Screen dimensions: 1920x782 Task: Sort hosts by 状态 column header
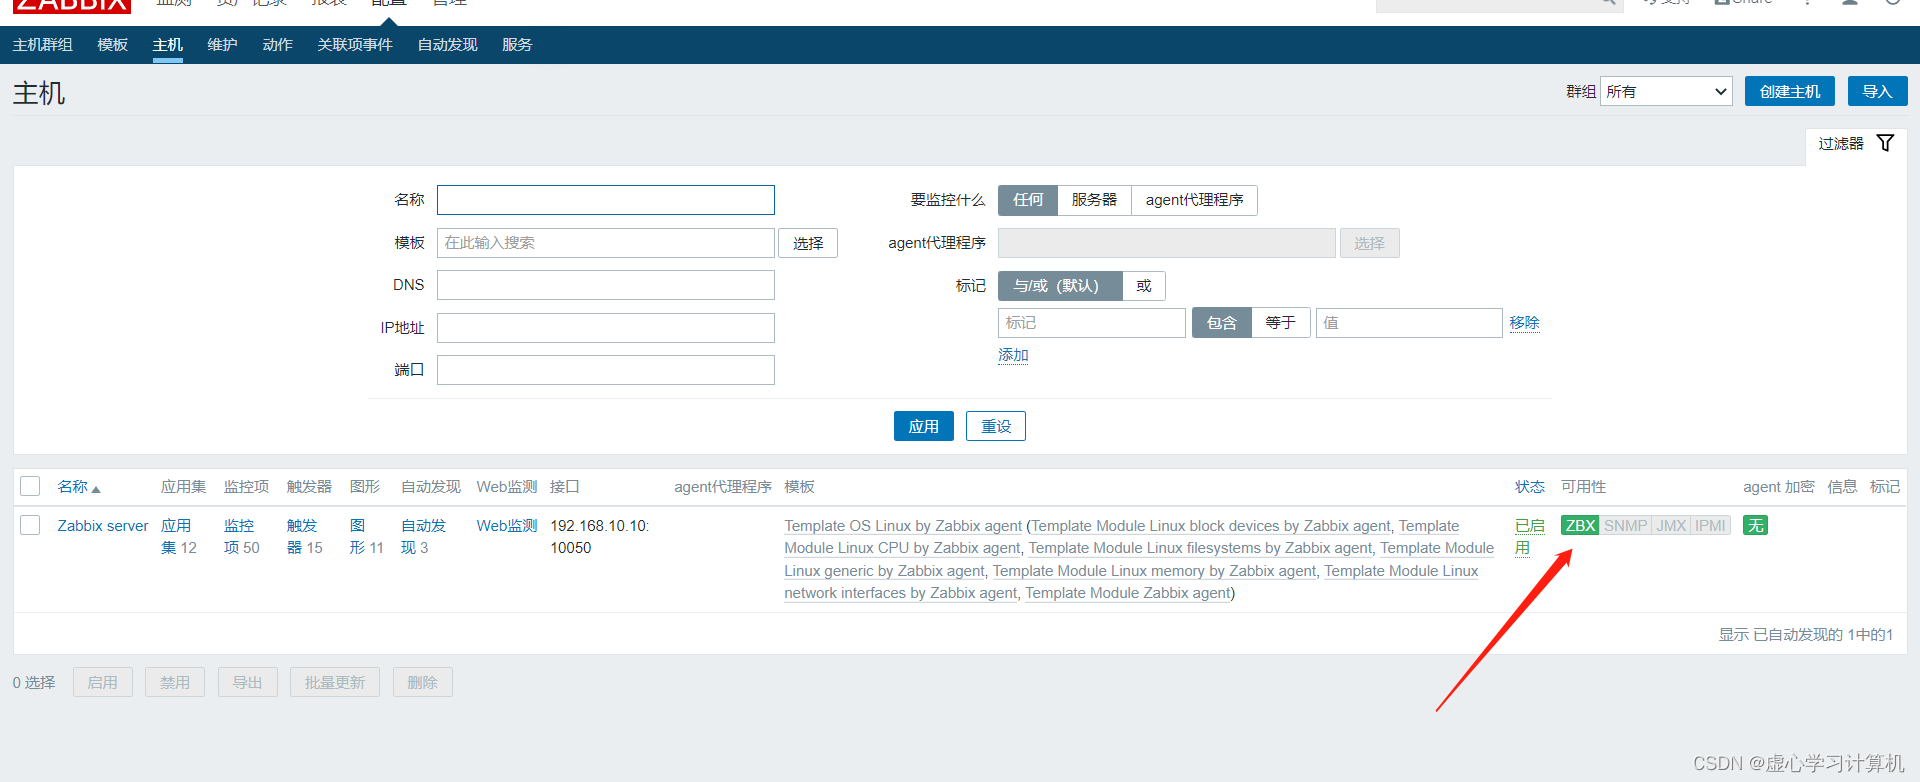(1530, 487)
